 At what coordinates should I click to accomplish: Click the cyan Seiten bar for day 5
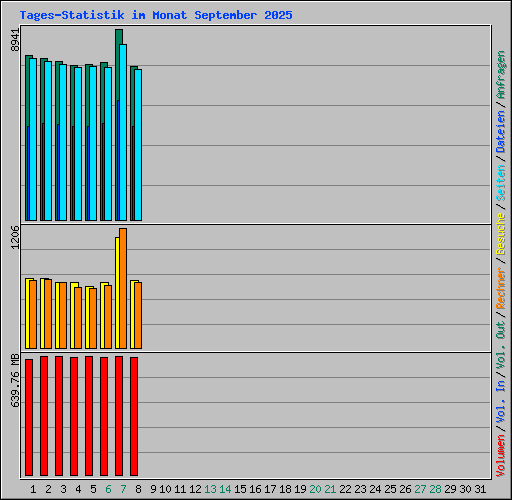pos(93,143)
